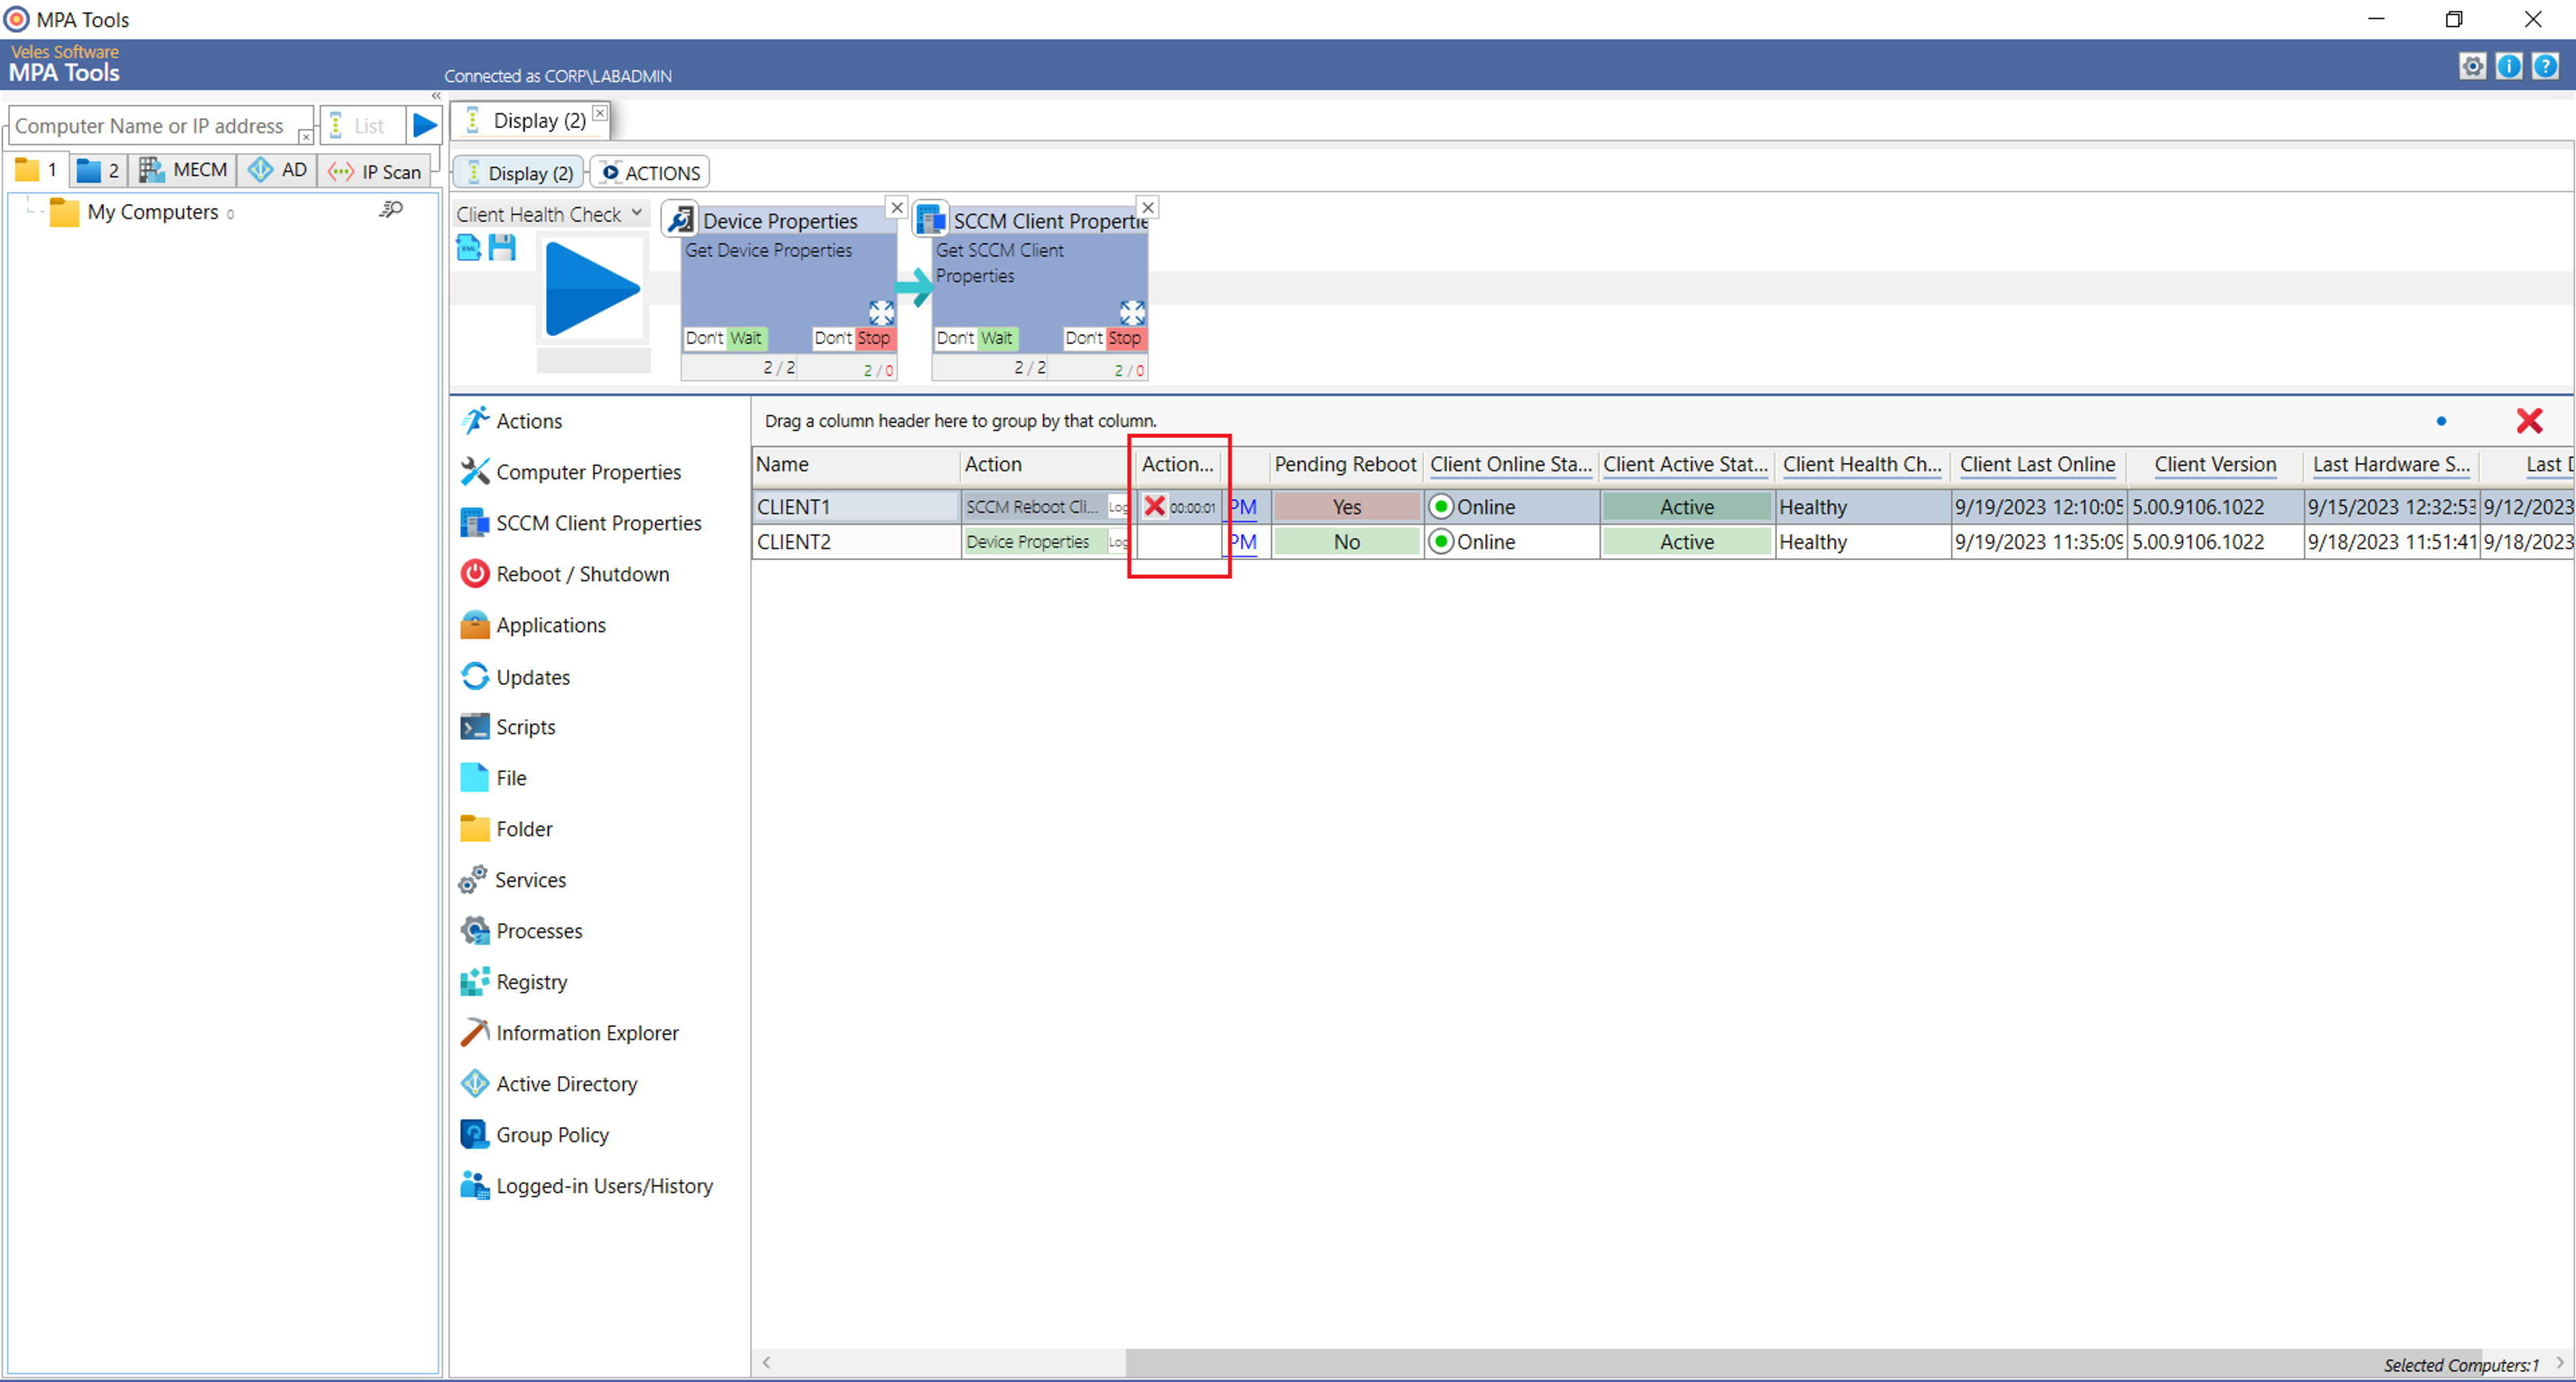
Task: Open the Processes category
Action: [x=521, y=931]
